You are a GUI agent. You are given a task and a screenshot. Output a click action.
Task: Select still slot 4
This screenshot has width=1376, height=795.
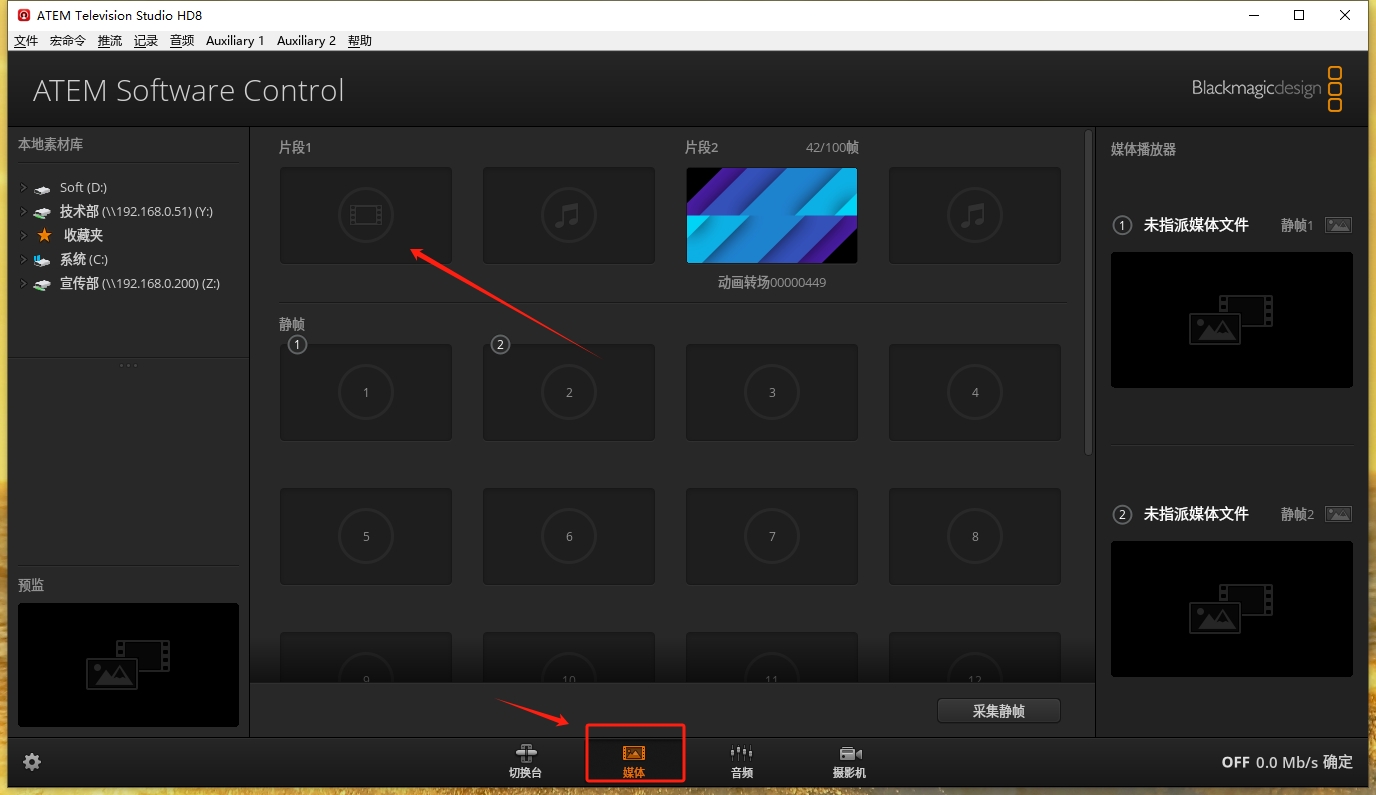point(975,392)
